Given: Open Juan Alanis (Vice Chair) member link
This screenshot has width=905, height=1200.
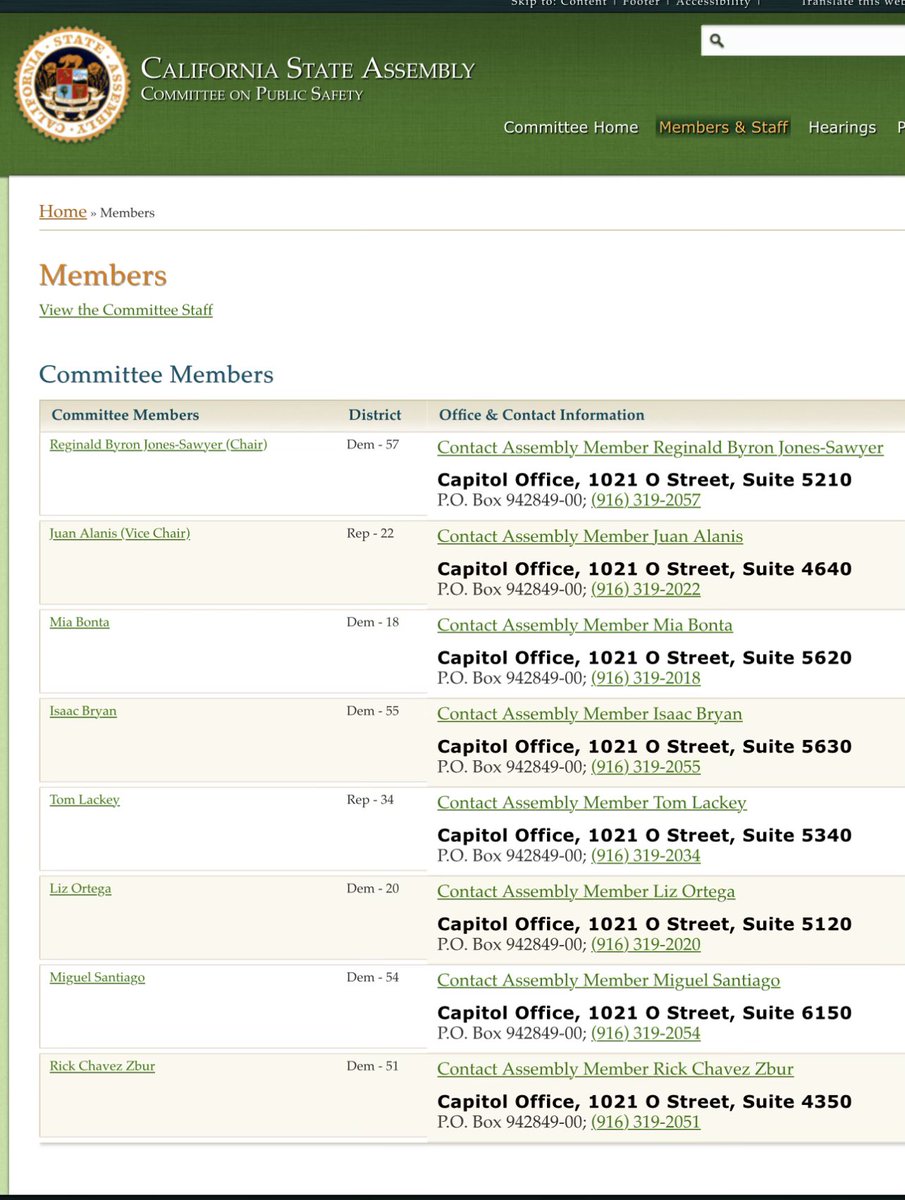Looking at the screenshot, I should pos(120,533).
